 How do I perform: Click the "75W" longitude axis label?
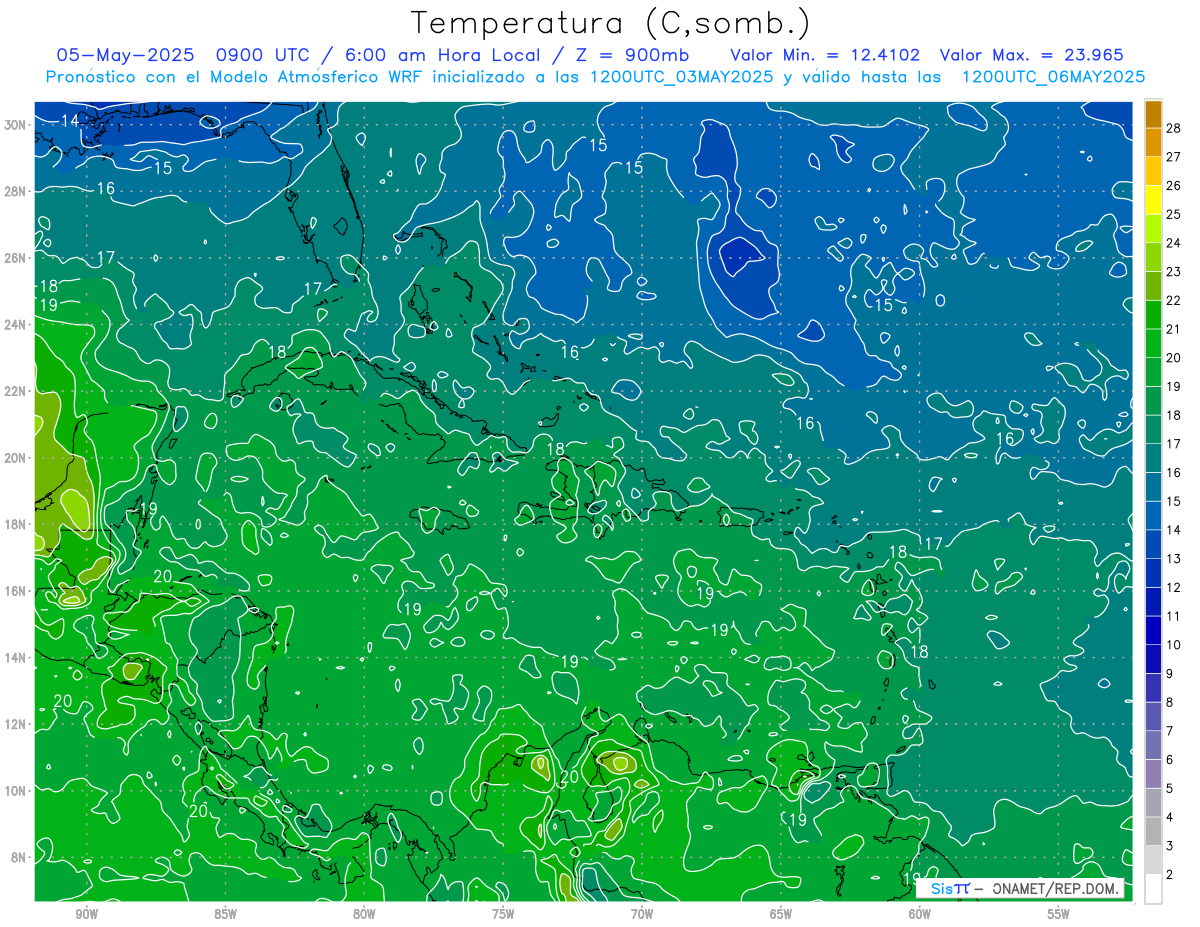click(503, 915)
